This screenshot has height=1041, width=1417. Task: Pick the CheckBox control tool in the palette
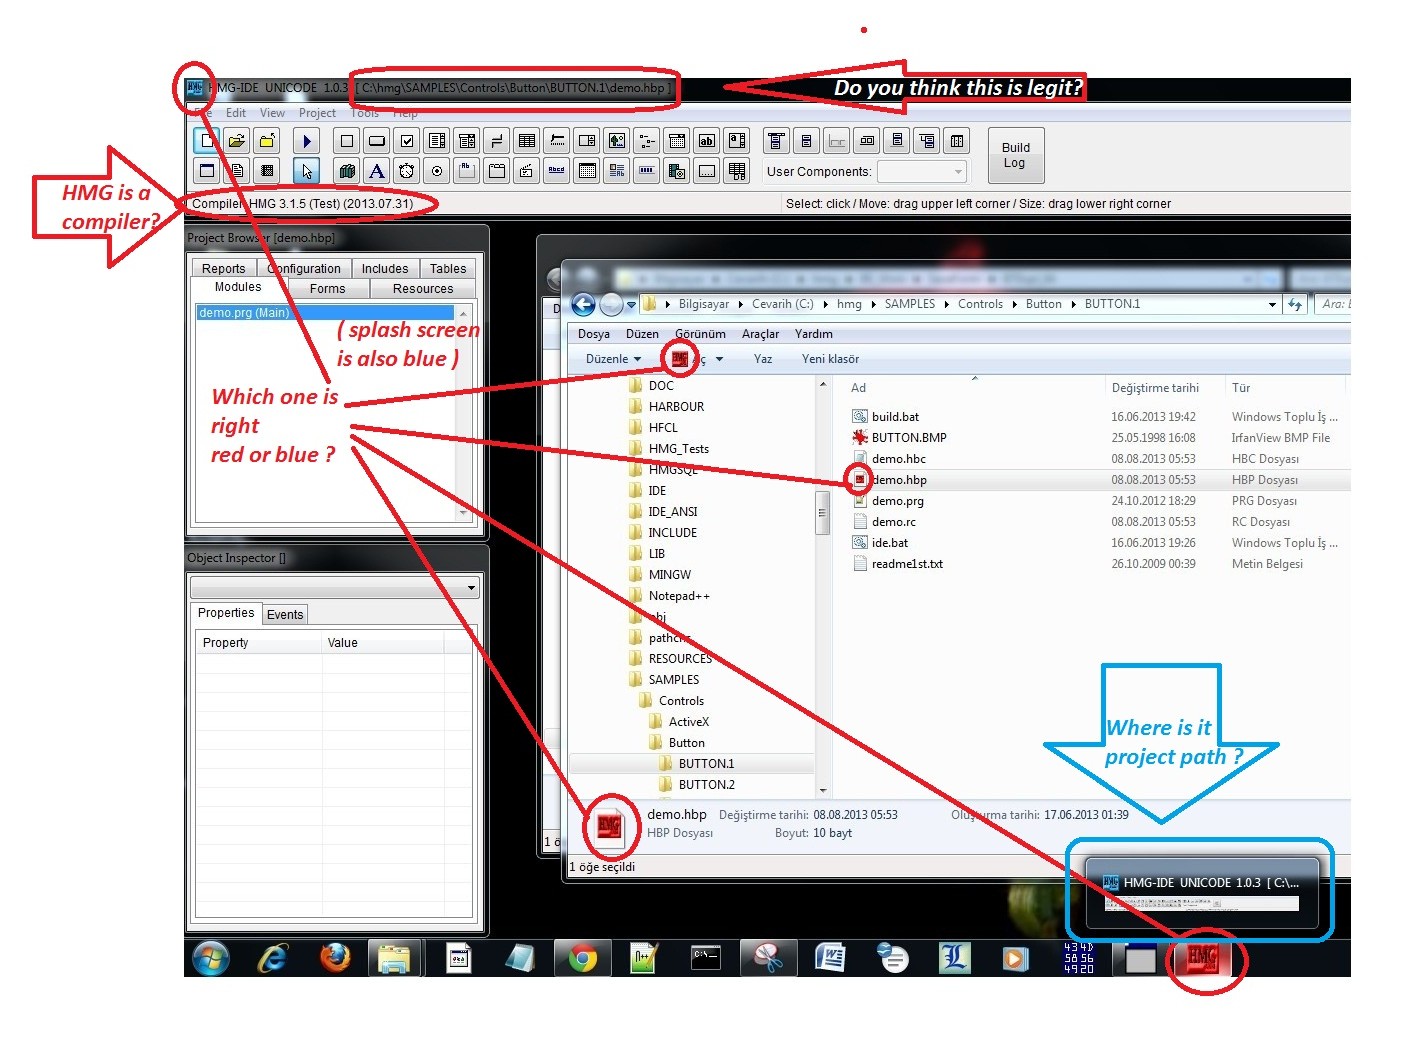pyautogui.click(x=407, y=141)
